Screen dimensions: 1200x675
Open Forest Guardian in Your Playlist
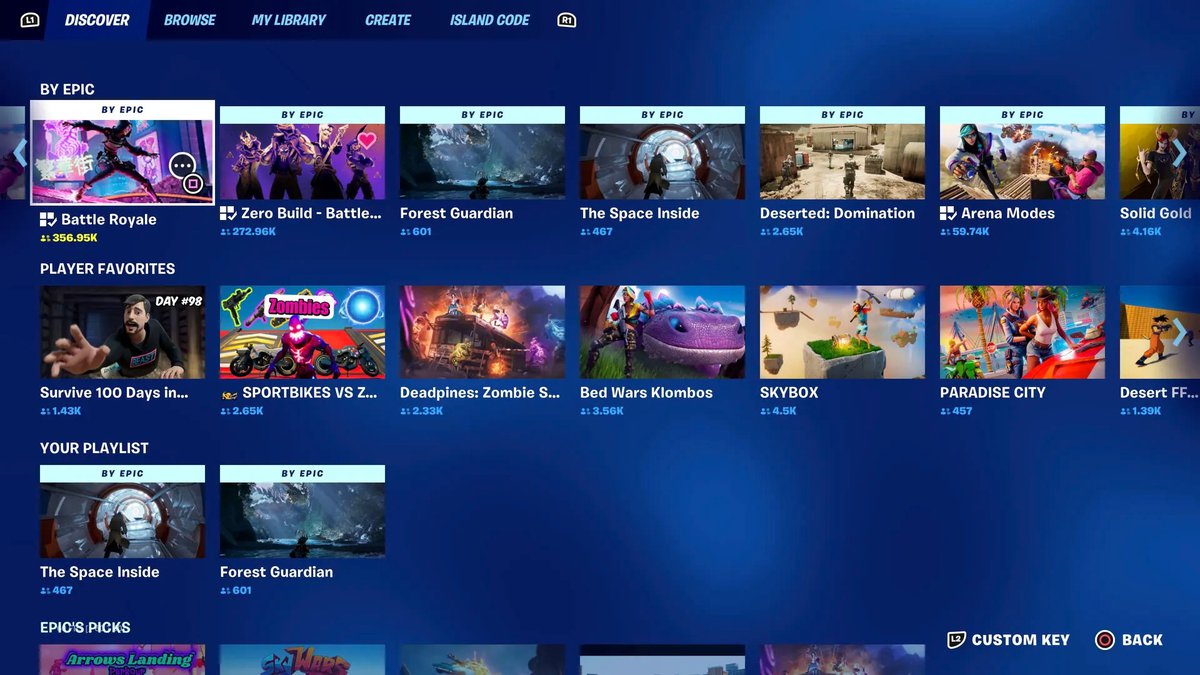pos(302,520)
